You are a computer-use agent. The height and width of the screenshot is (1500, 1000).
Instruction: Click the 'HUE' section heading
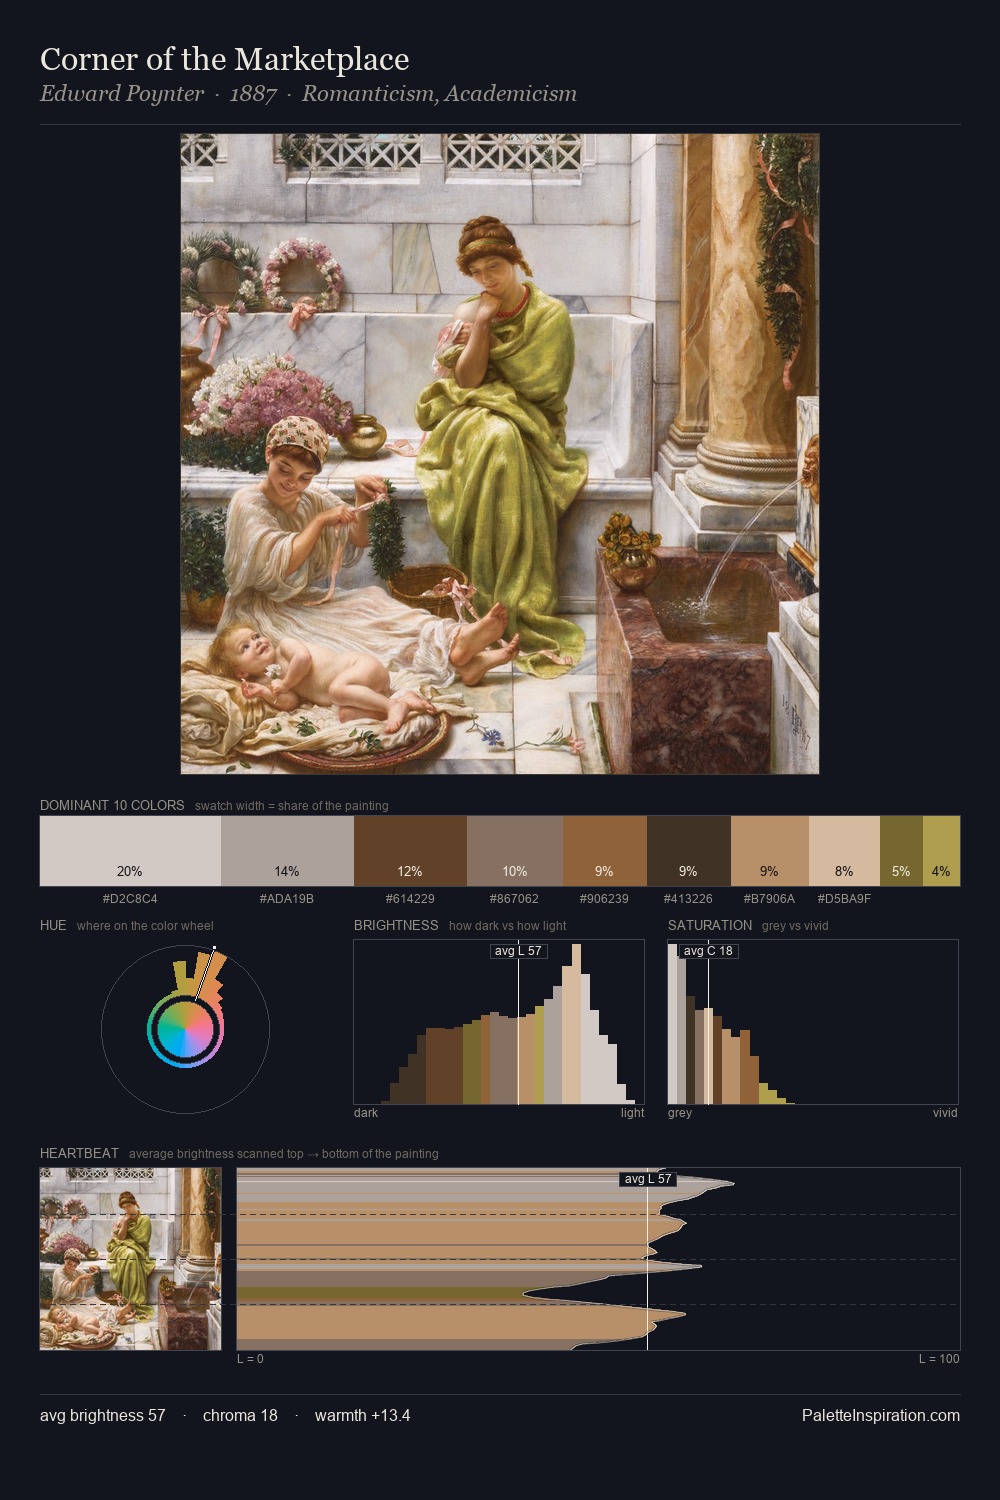pyautogui.click(x=53, y=925)
